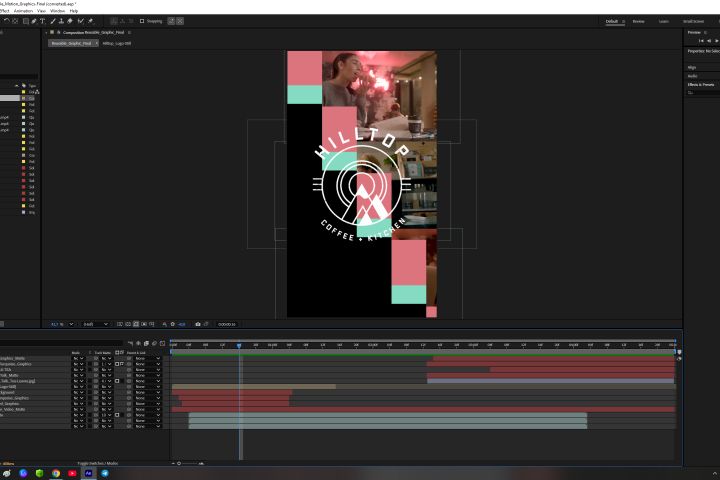Screen dimensions: 720x480
Task: Open the Graph Editor in the timeline
Action: pyautogui.click(x=163, y=344)
